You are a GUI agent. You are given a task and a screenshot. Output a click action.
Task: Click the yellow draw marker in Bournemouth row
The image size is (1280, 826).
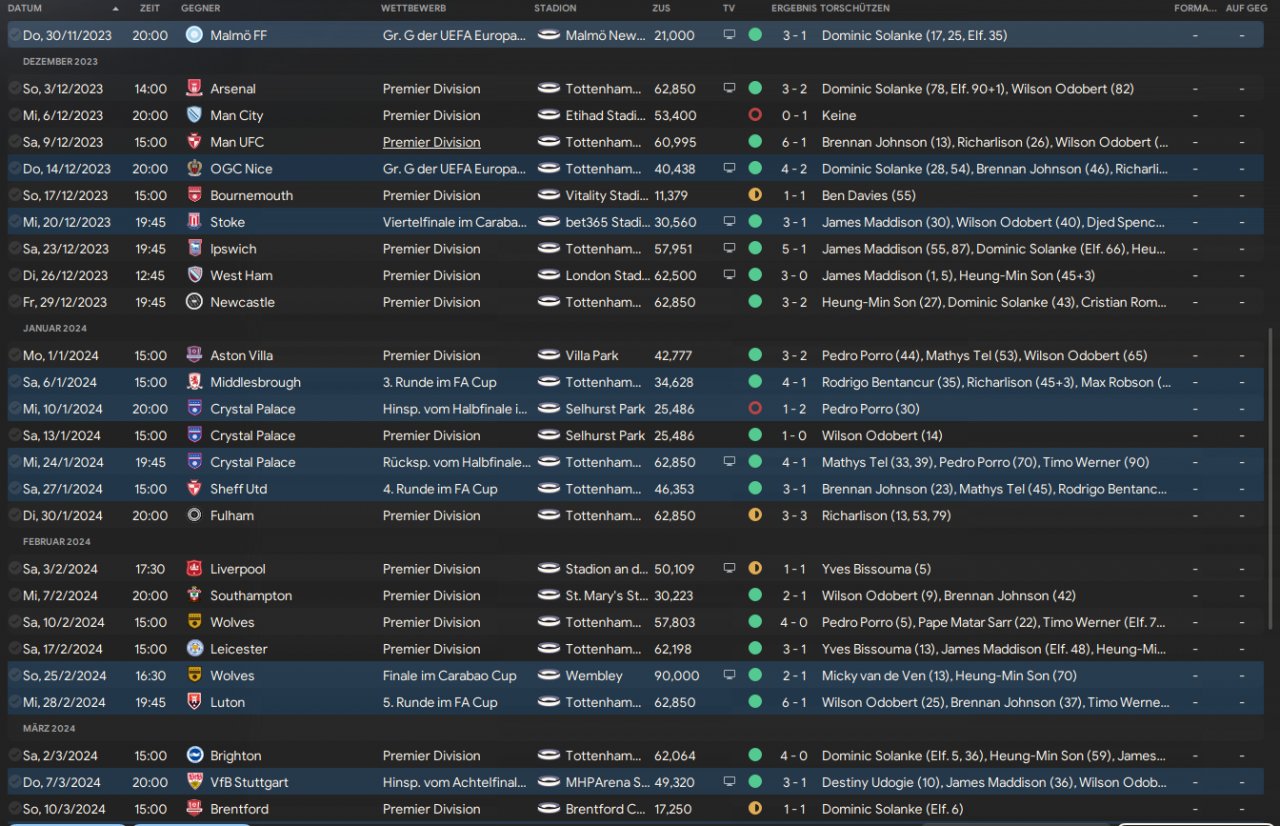(755, 195)
